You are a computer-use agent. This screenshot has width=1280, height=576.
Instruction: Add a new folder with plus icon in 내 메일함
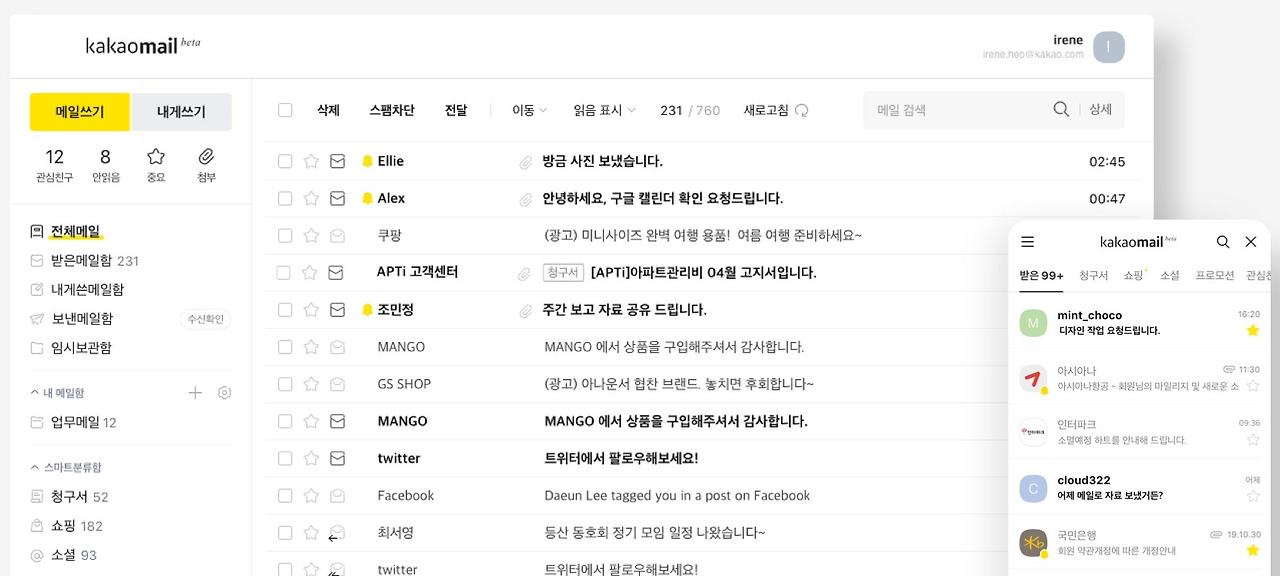[195, 393]
